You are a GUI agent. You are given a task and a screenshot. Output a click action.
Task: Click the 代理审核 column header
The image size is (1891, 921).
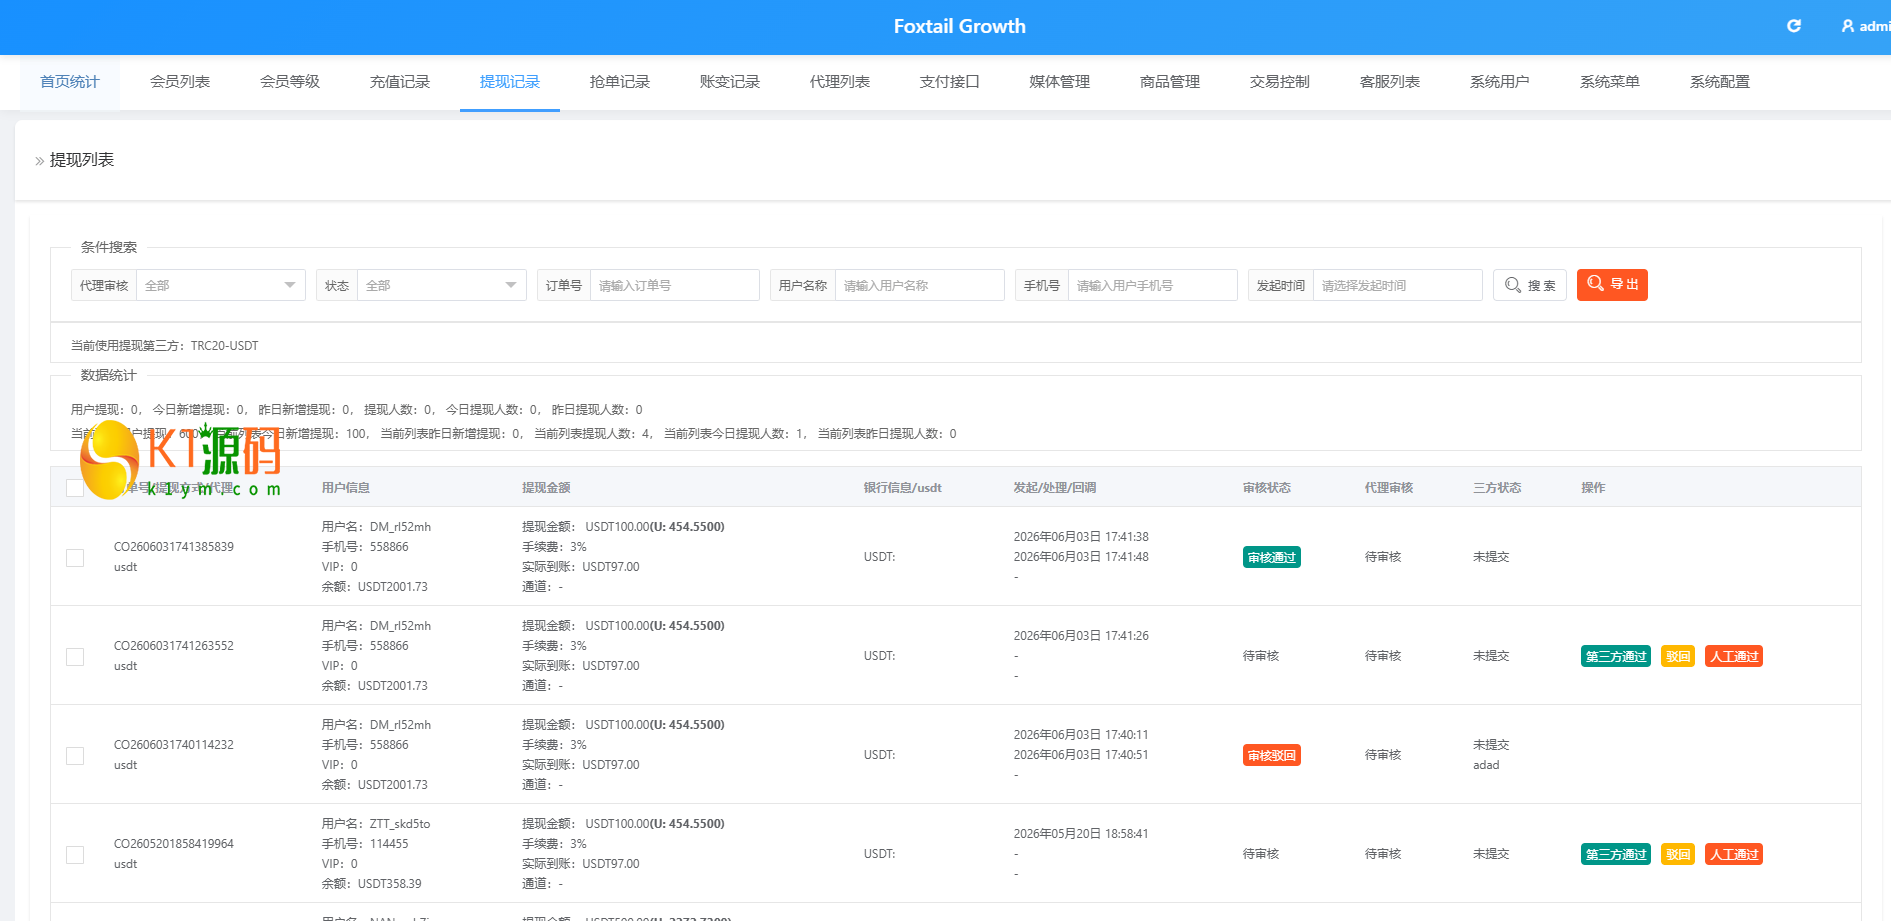pyautogui.click(x=1389, y=488)
